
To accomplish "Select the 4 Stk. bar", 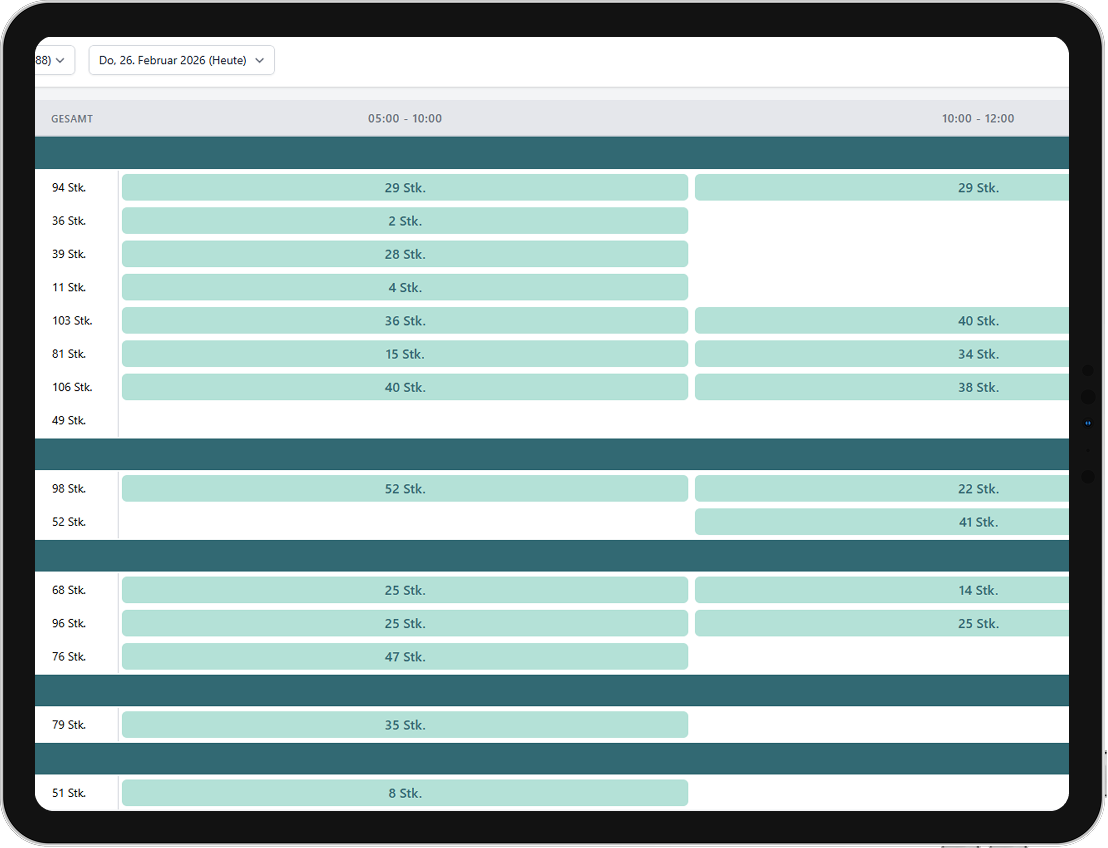I will (405, 287).
